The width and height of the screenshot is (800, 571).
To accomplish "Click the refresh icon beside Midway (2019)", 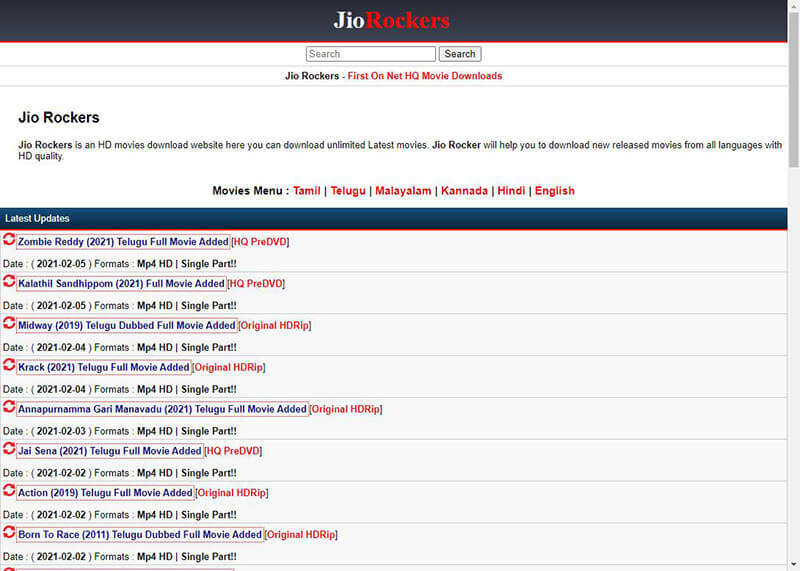I will (9, 322).
